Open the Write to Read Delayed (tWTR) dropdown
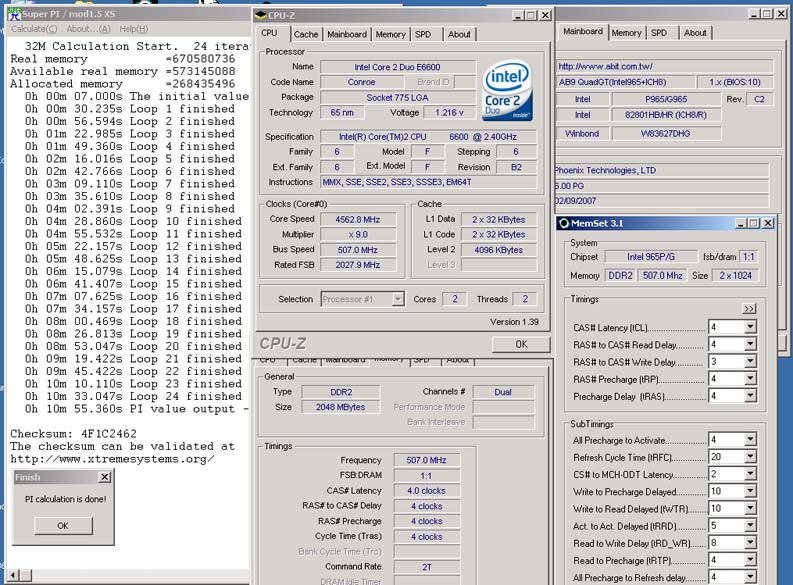The image size is (793, 585). pos(750,508)
